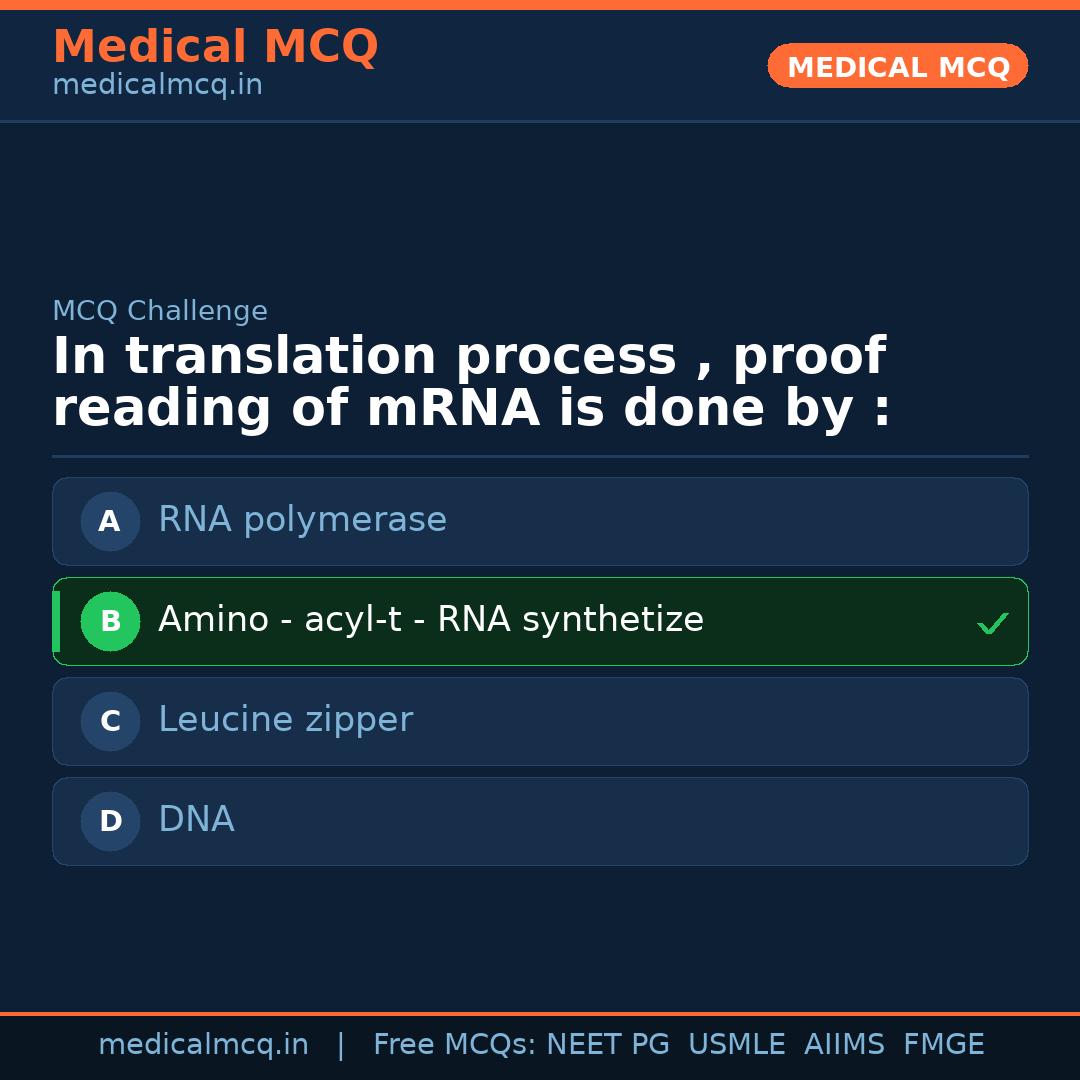This screenshot has height=1080, width=1080.
Task: Click the orange MEDICAL MCQ badge
Action: [897, 66]
